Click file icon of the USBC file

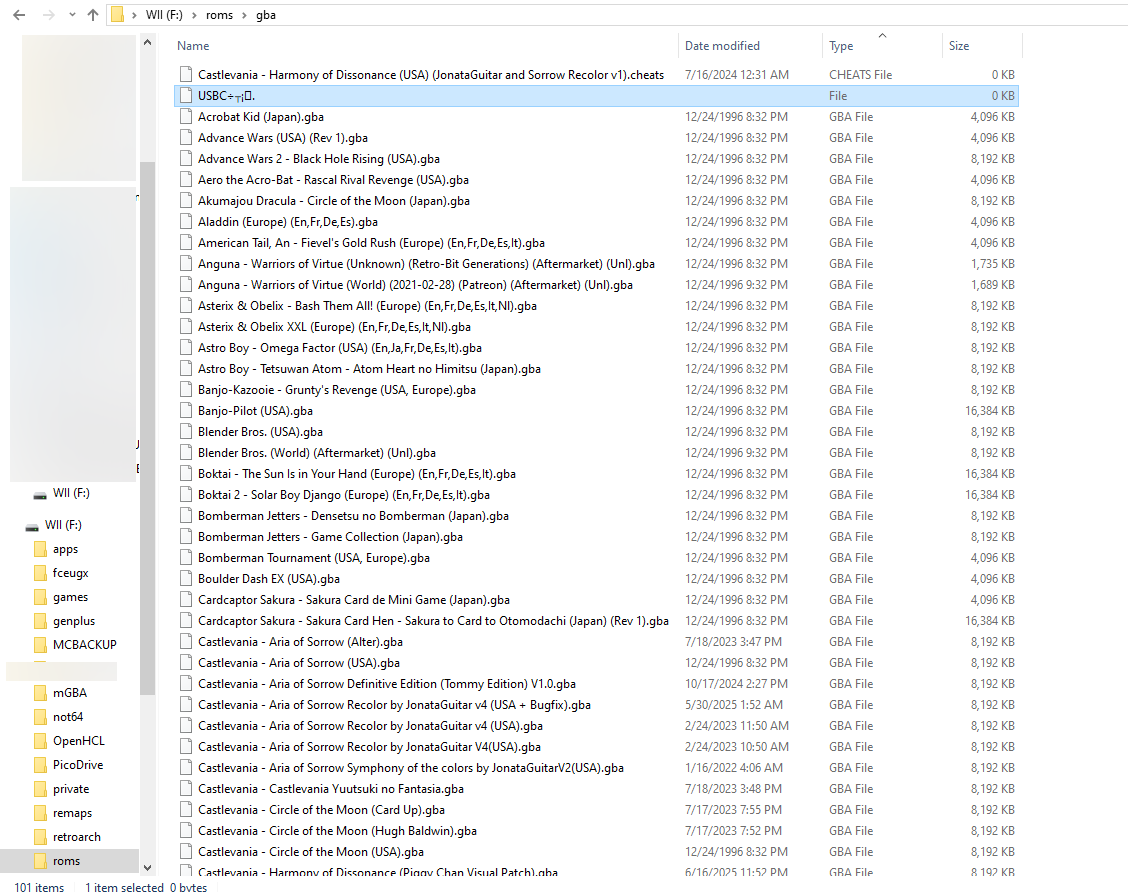(186, 96)
